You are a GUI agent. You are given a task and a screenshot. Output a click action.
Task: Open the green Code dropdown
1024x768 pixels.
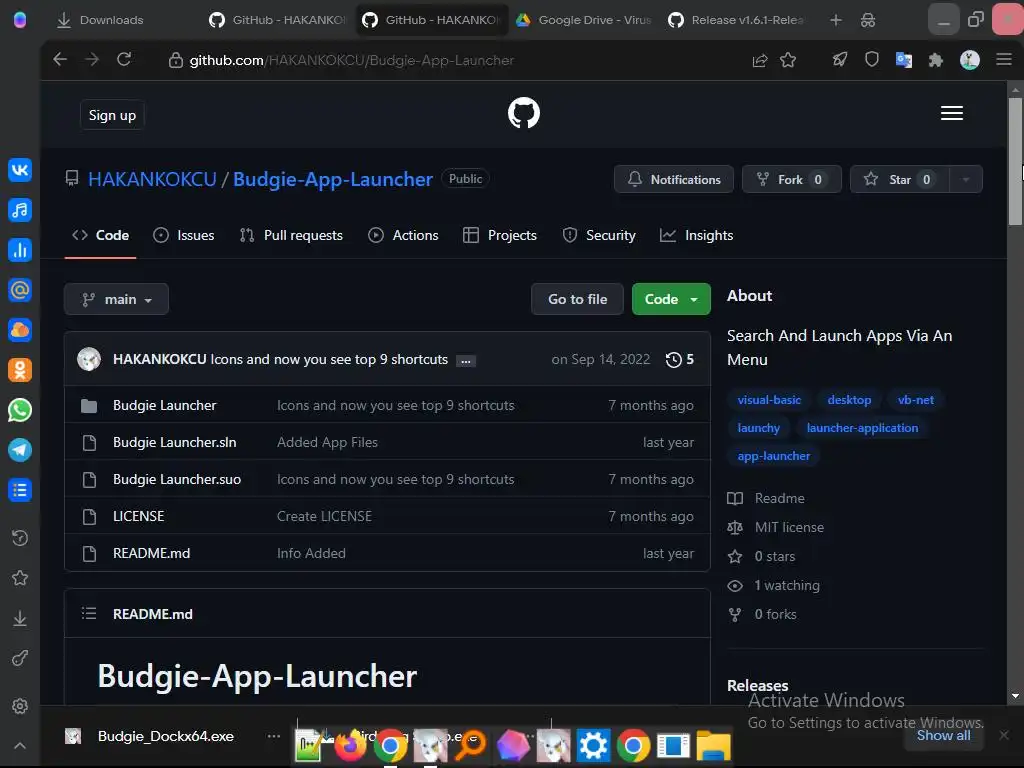pos(671,299)
